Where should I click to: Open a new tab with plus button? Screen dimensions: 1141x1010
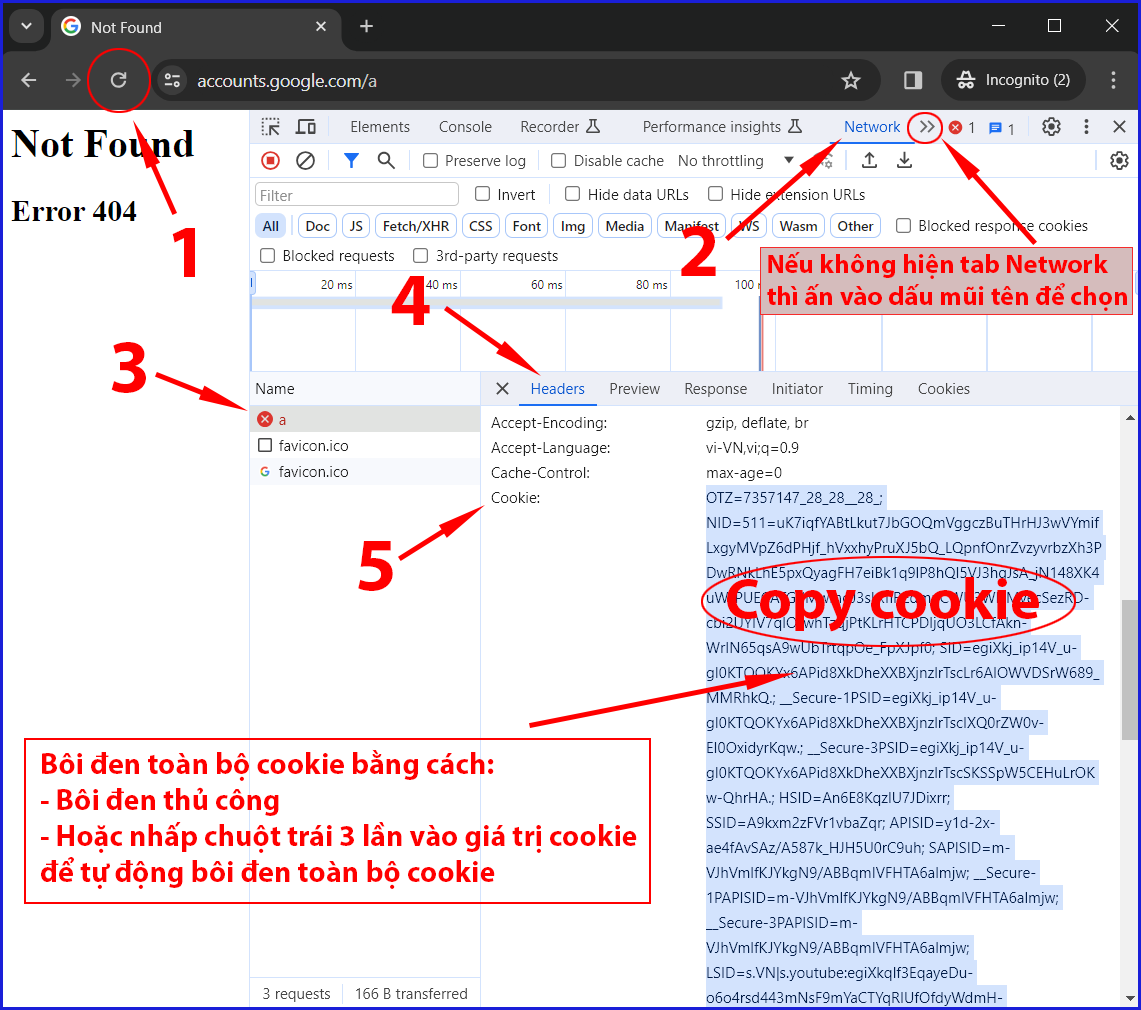(366, 27)
